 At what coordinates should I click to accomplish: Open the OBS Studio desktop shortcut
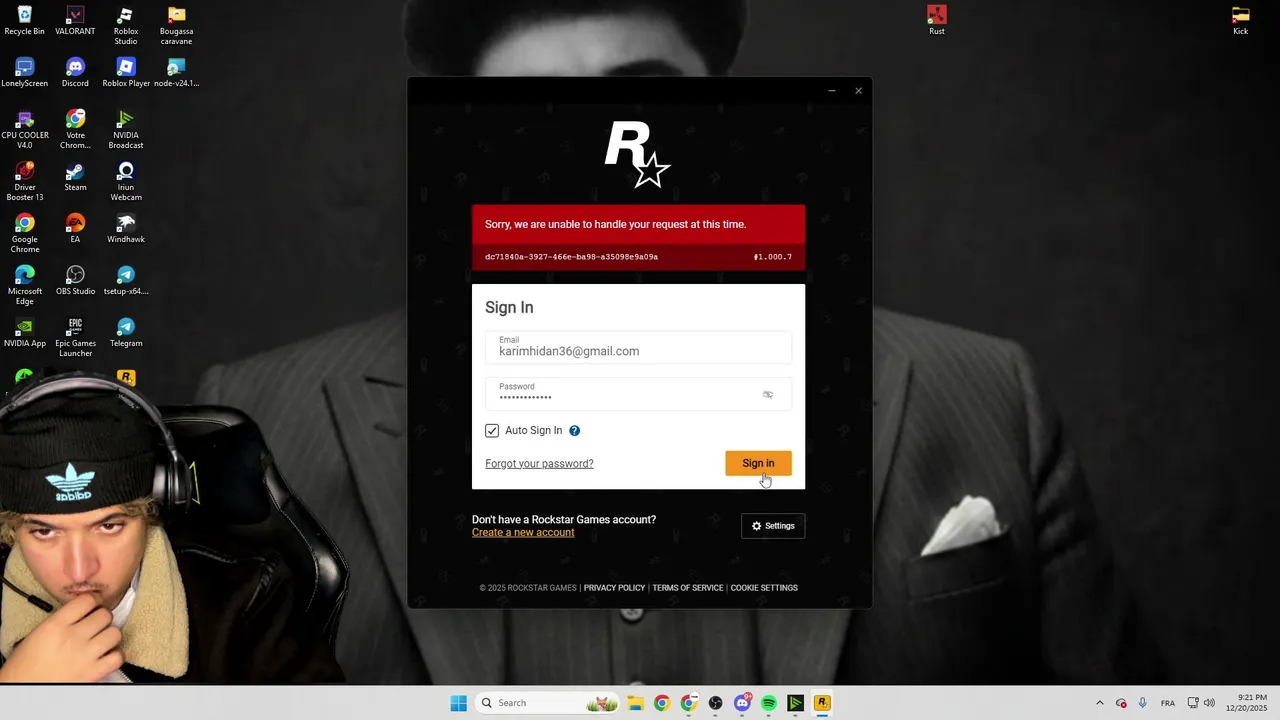tap(75, 281)
